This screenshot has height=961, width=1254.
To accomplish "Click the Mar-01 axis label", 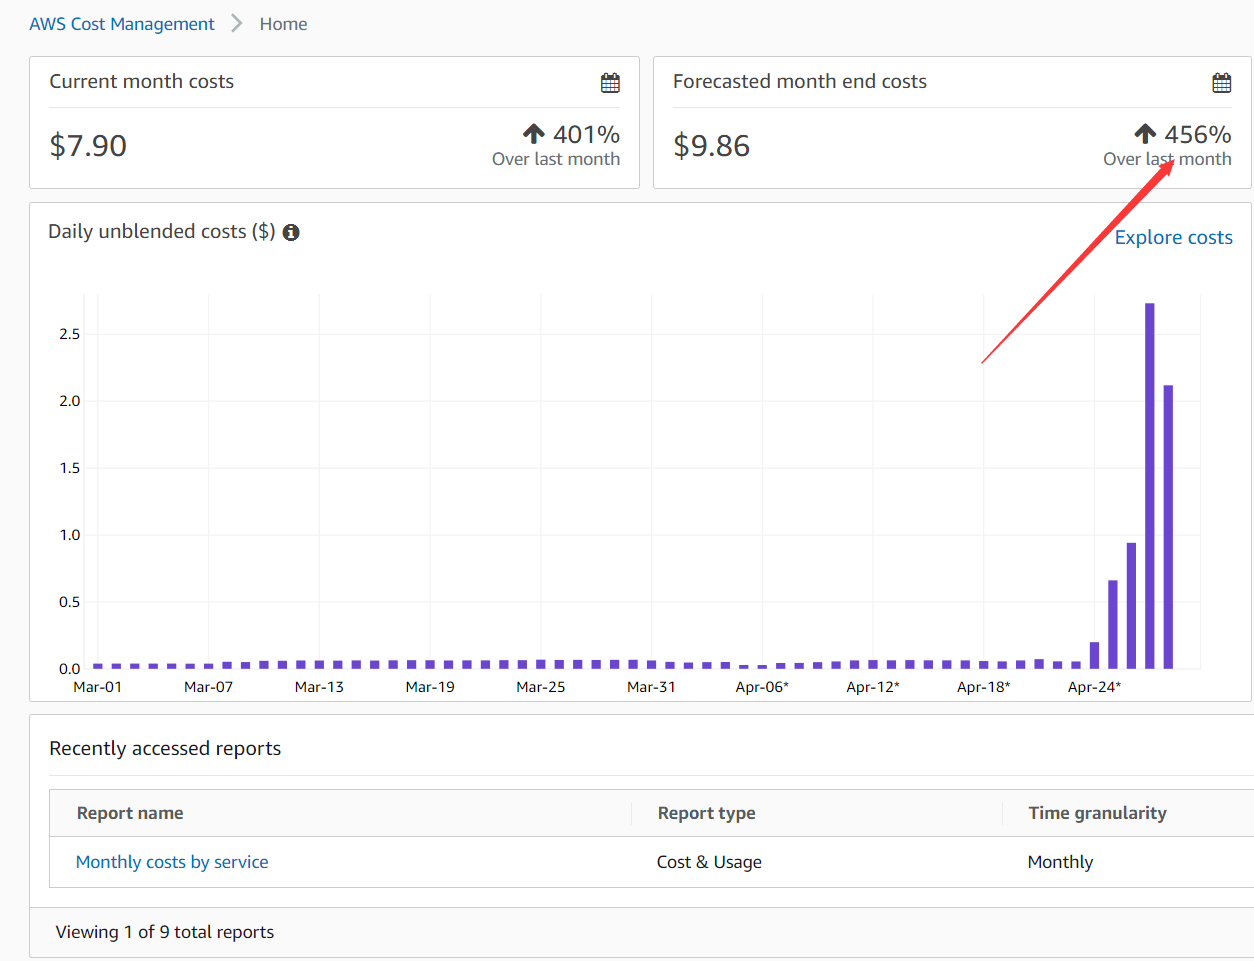I will click(x=98, y=687).
